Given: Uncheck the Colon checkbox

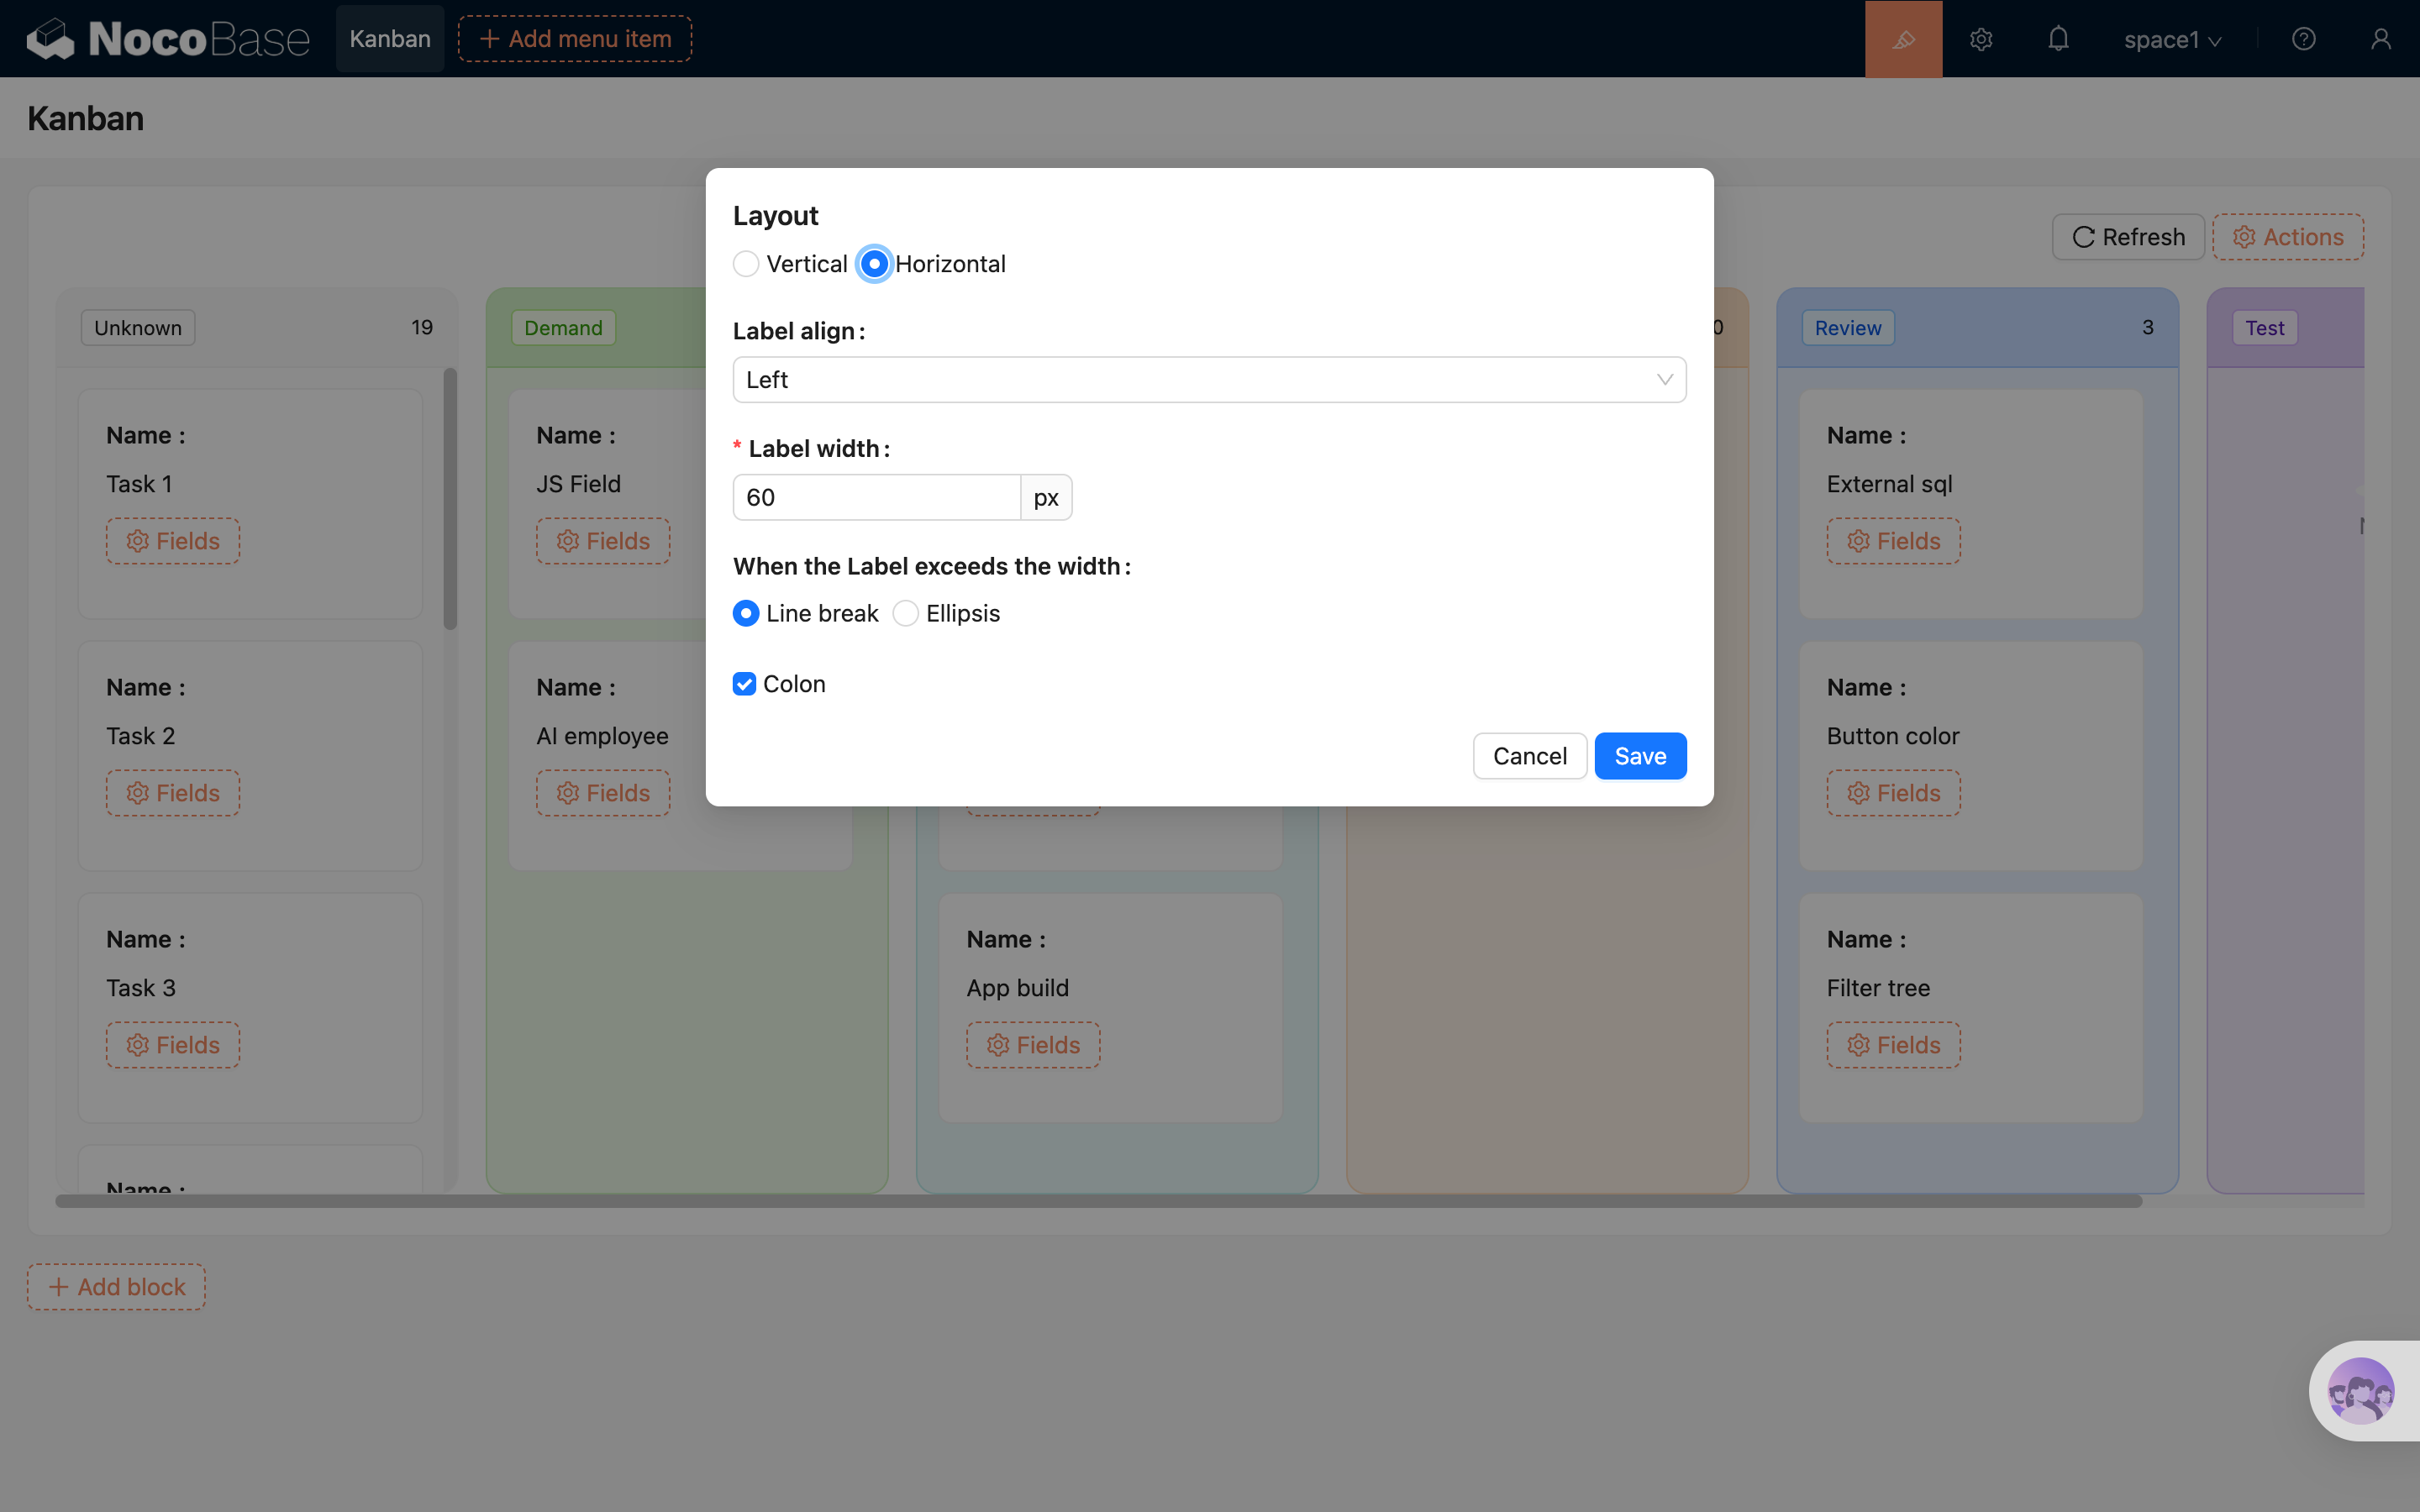Looking at the screenshot, I should click(x=744, y=684).
